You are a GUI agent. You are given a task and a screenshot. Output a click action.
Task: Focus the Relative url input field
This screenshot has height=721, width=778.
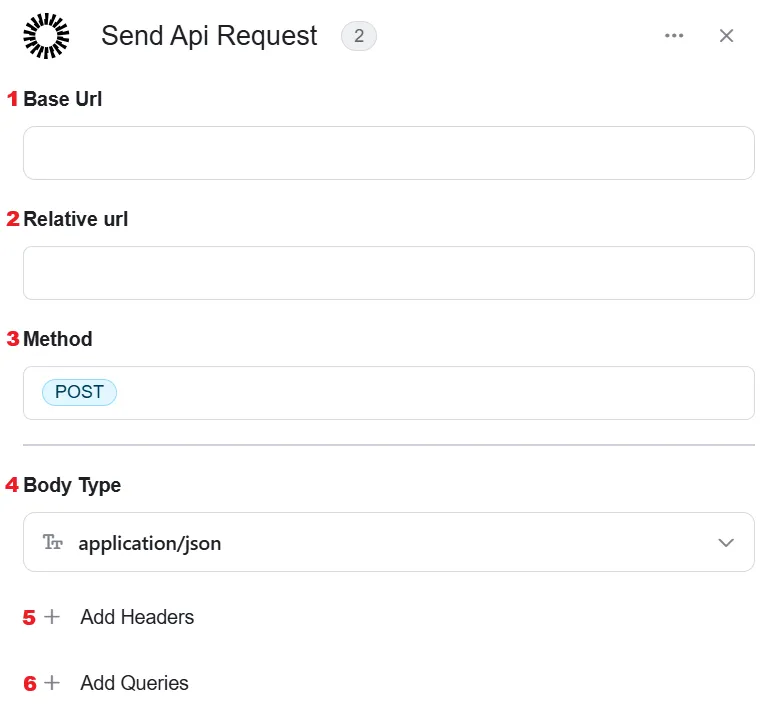point(389,273)
